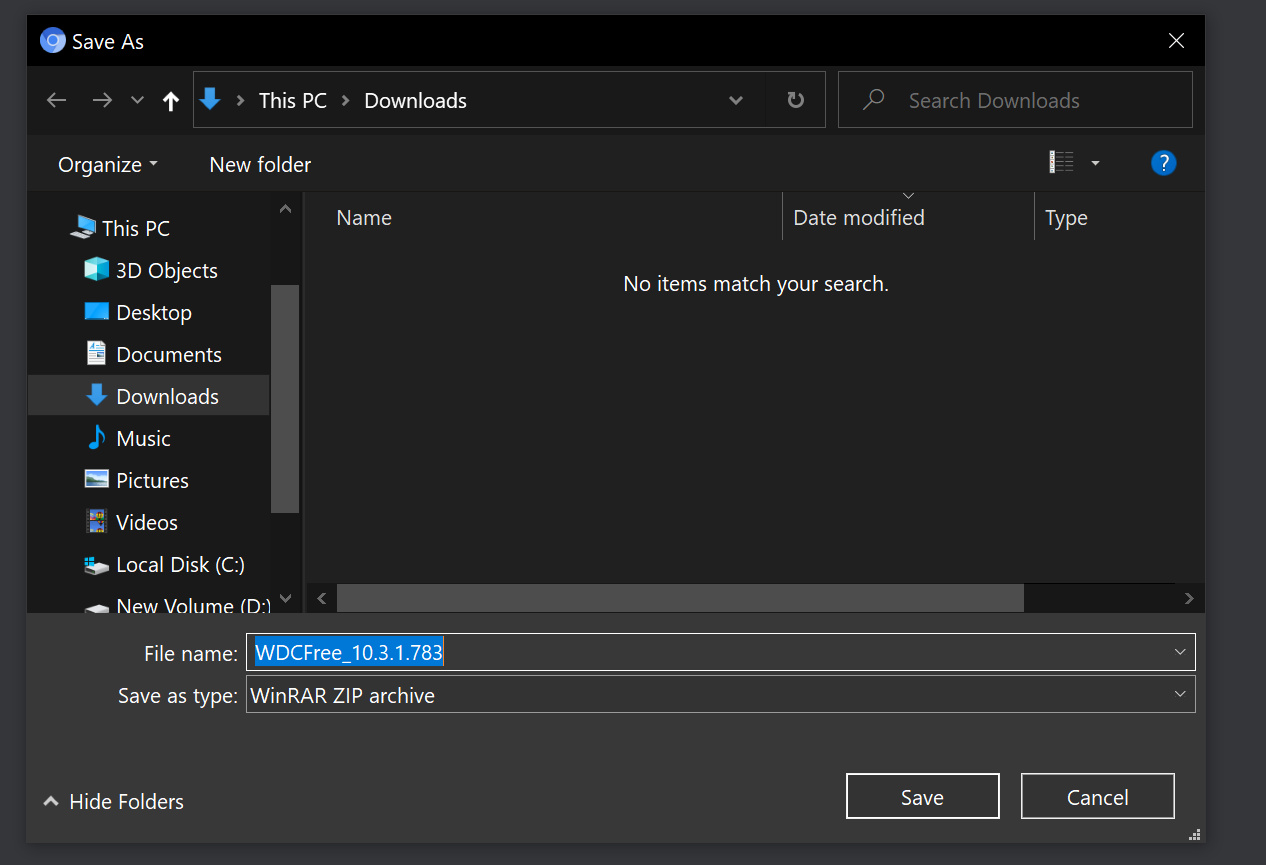Click the Back navigation arrow
This screenshot has height=865, width=1266.
point(57,100)
